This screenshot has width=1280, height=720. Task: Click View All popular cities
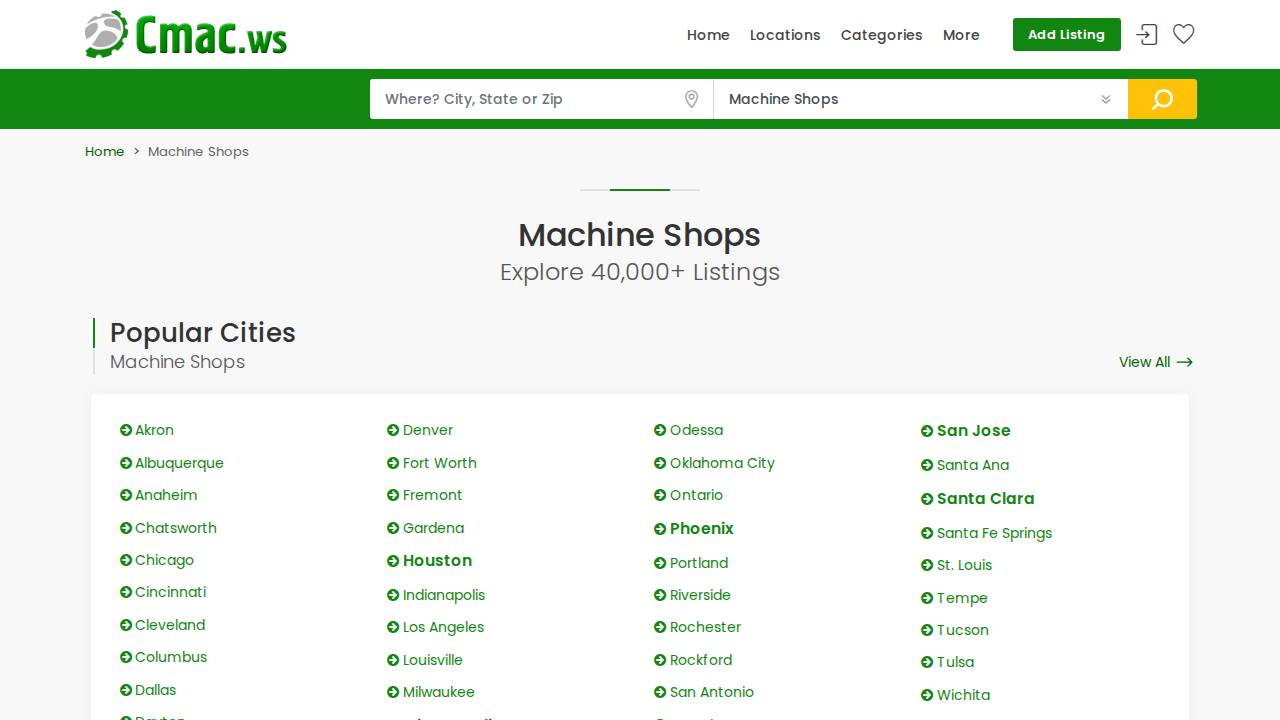pyautogui.click(x=1144, y=362)
